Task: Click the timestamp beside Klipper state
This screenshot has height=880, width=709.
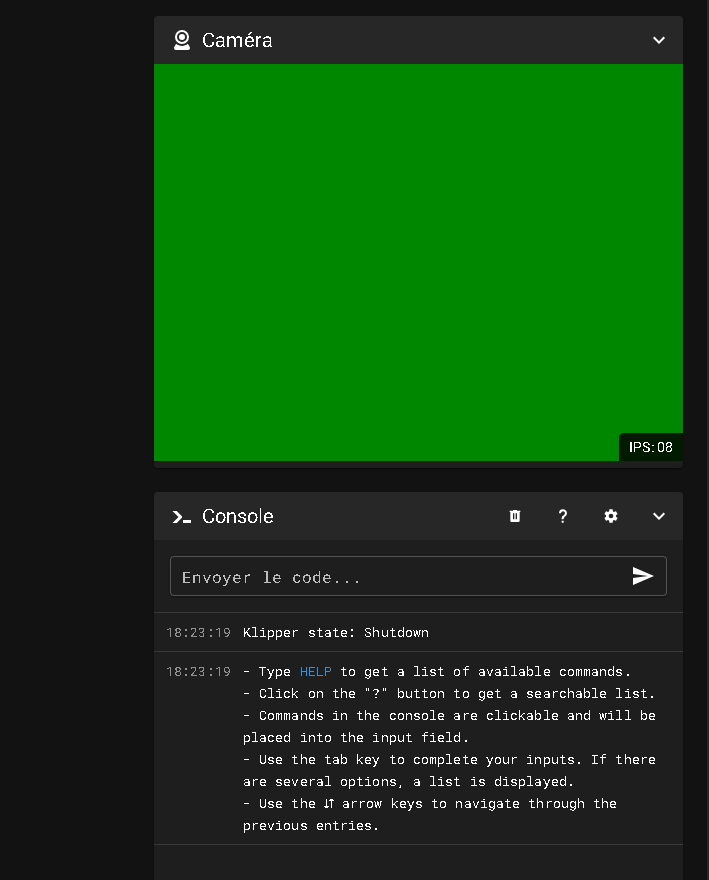Action: point(198,632)
